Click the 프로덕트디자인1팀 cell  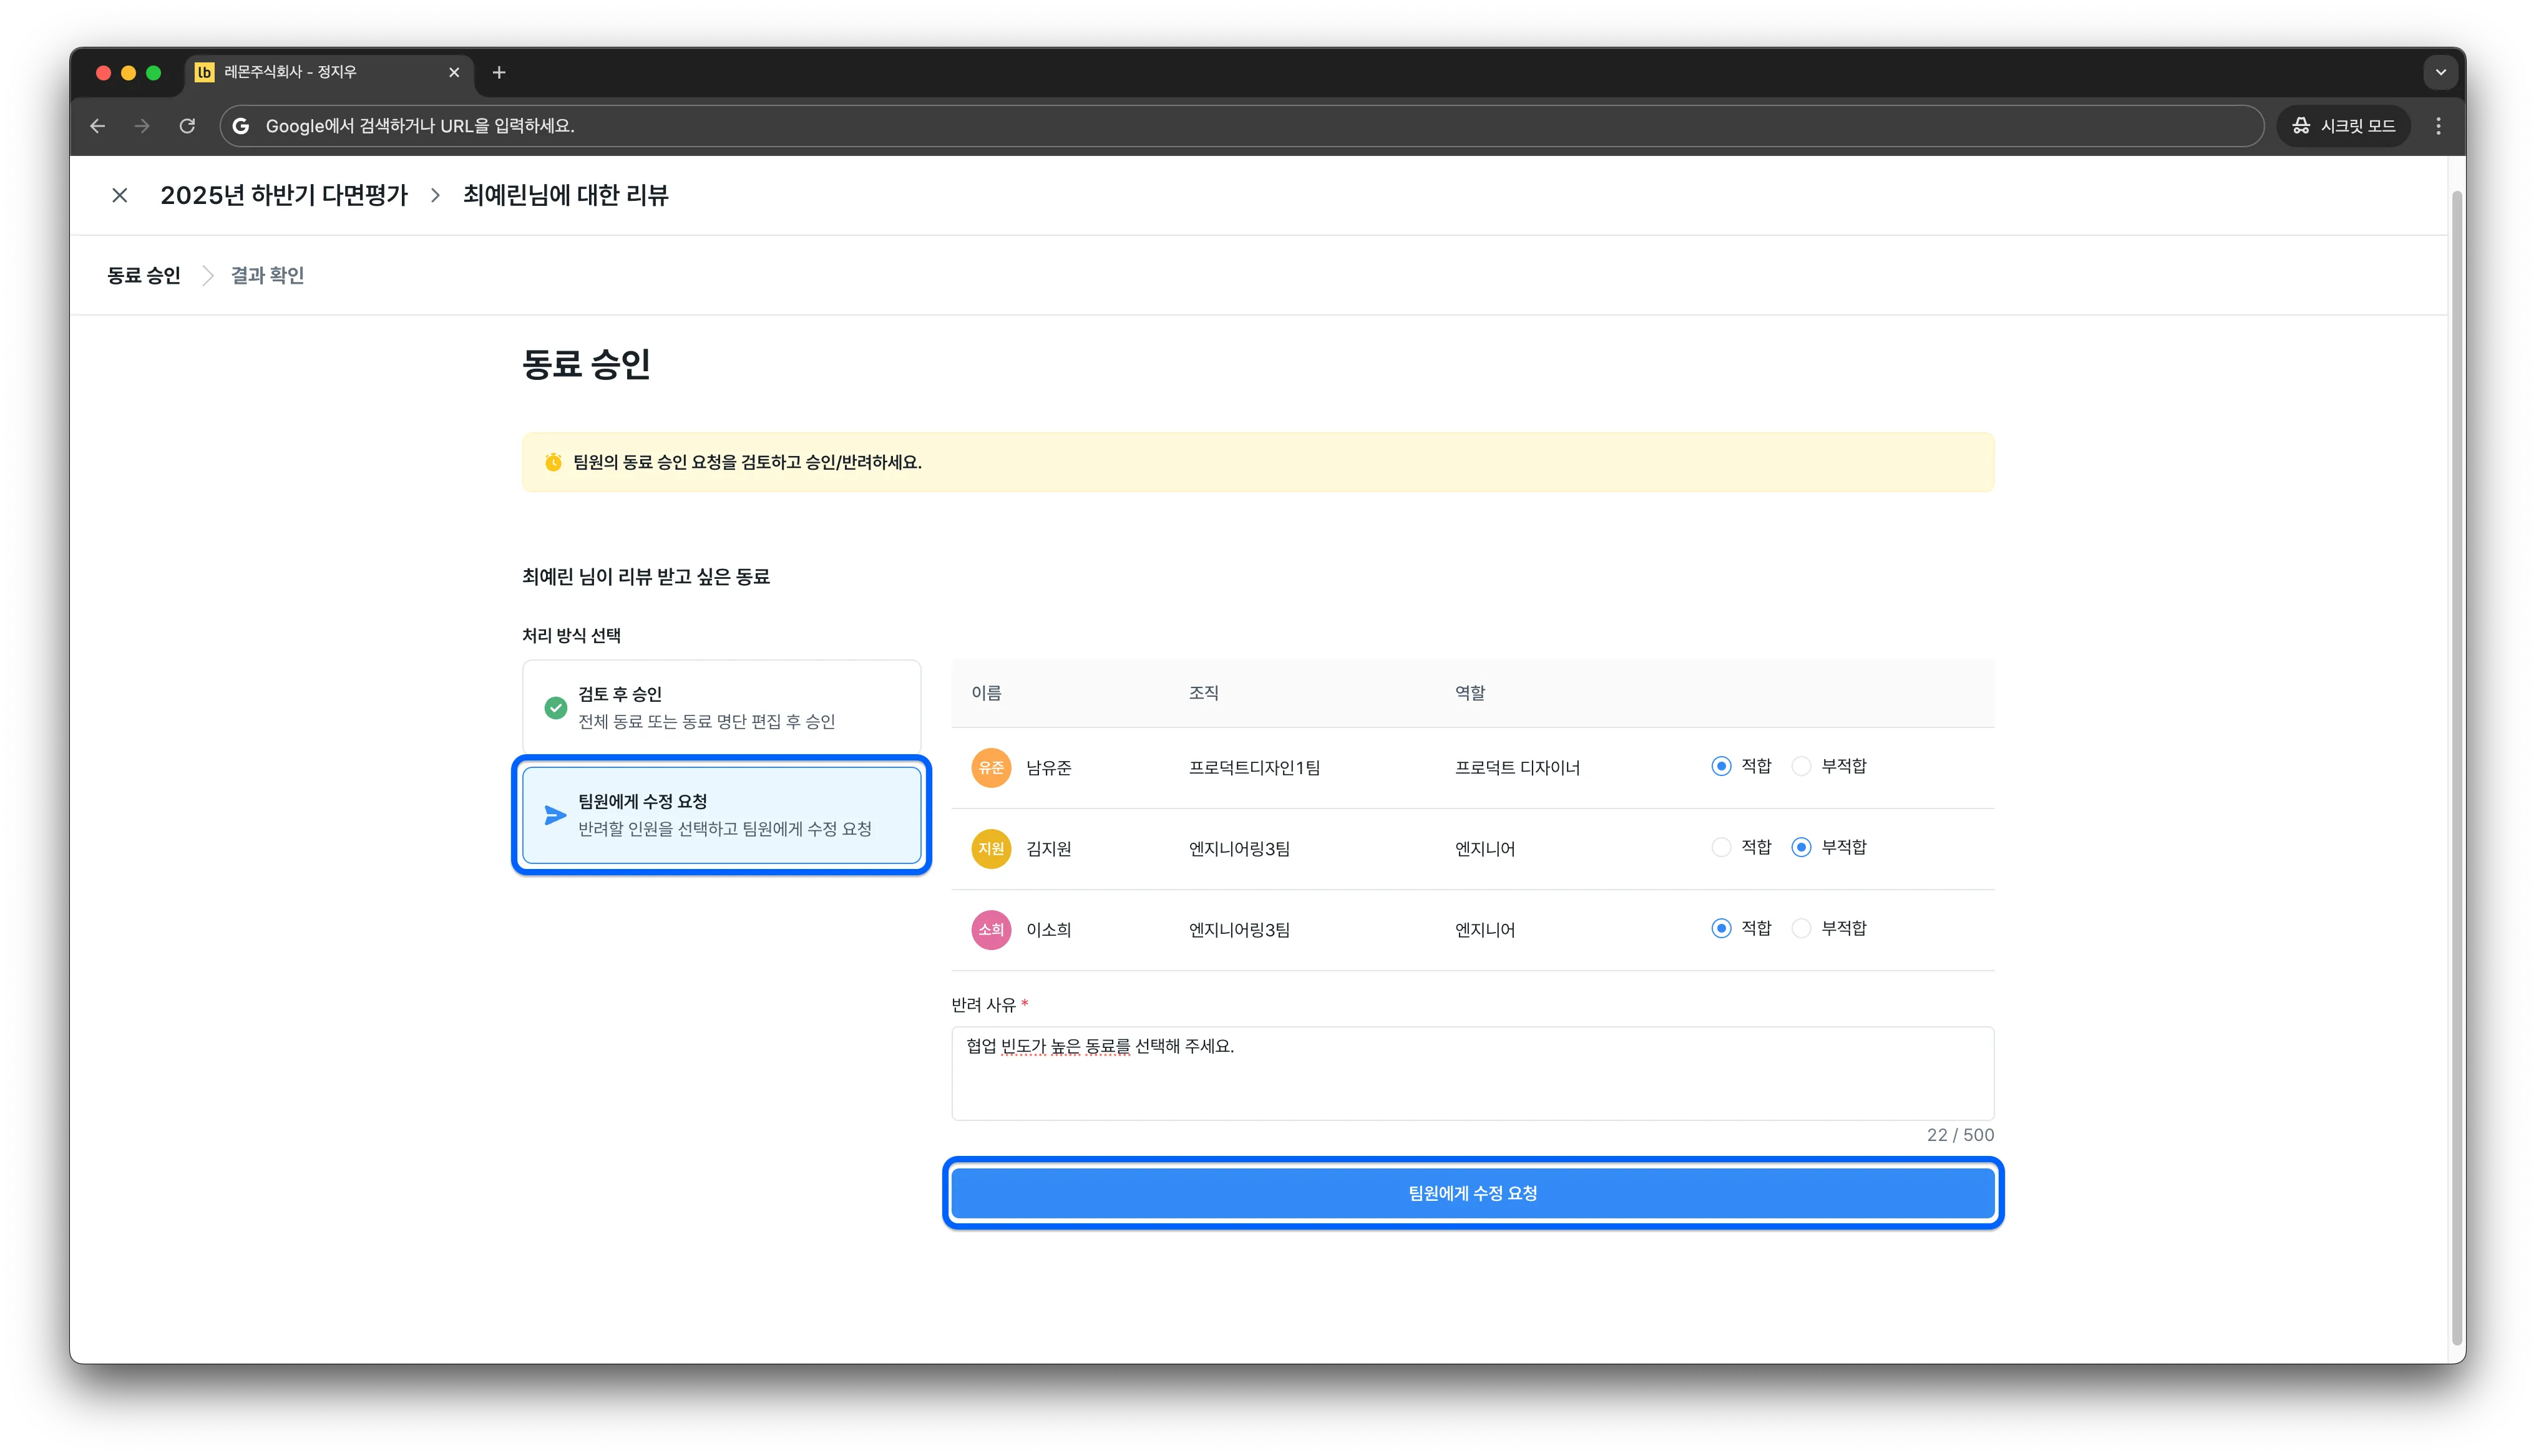tap(1254, 767)
